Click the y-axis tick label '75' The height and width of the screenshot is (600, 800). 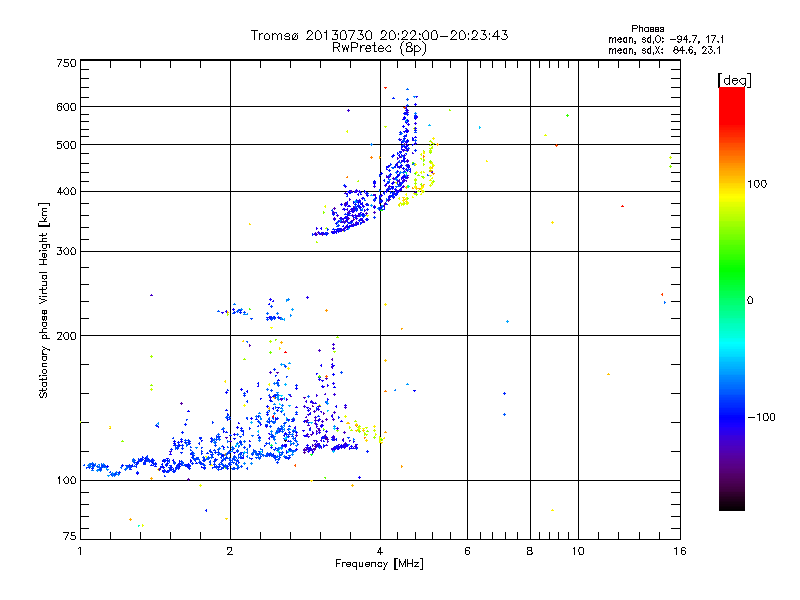[x=70, y=536]
